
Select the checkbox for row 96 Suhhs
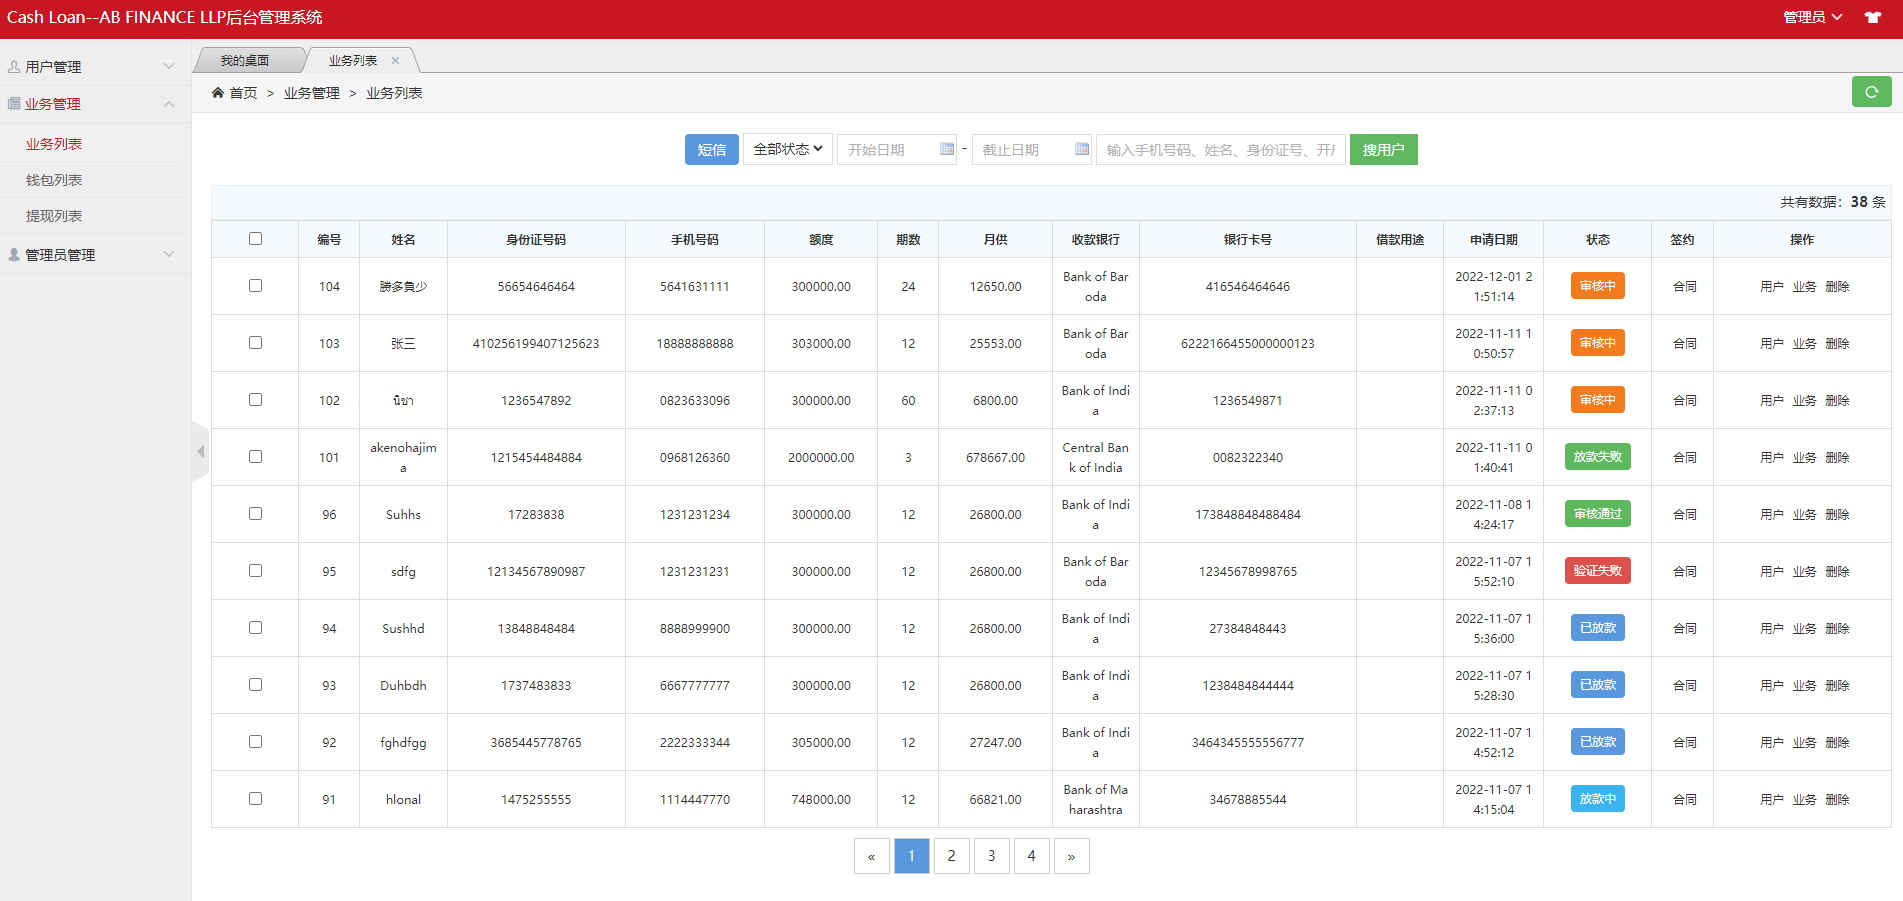tap(255, 514)
